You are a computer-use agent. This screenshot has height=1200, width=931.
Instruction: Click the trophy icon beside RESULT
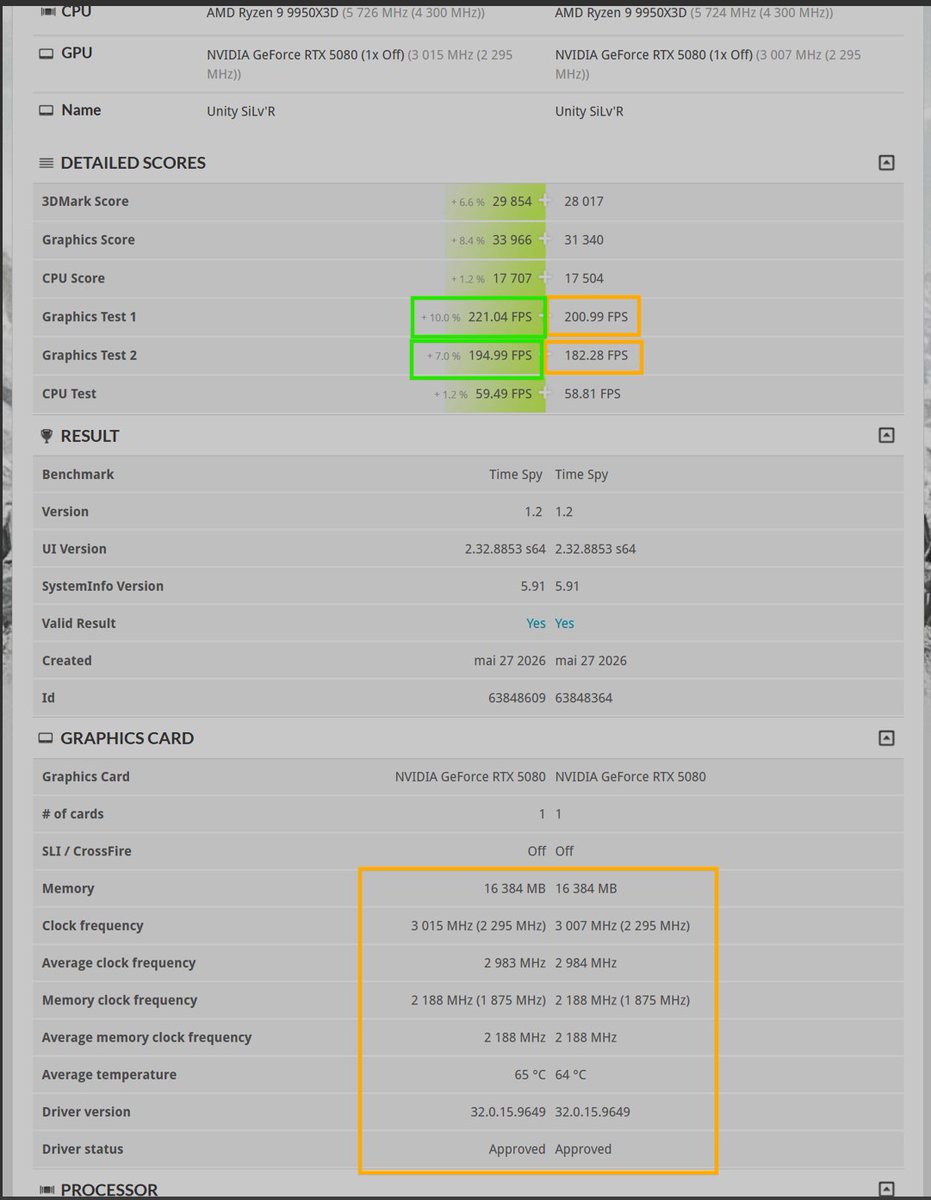click(46, 436)
